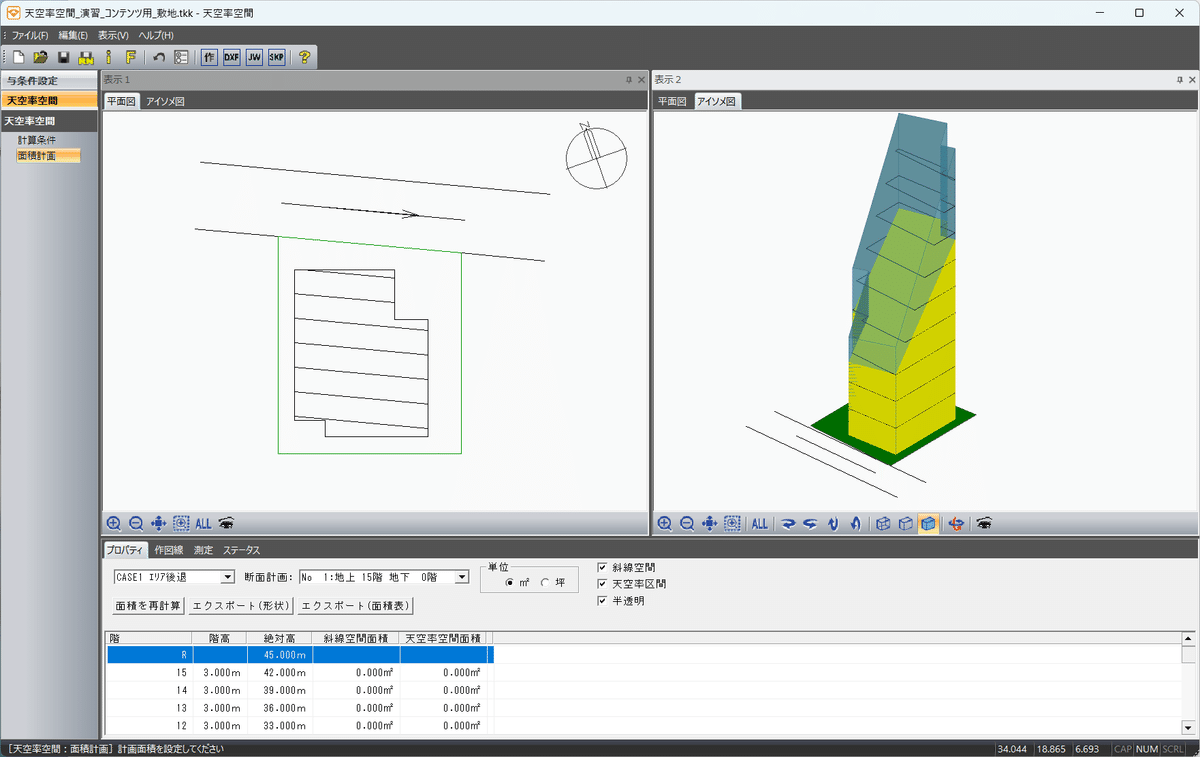
Task: Activate the pan tool in 表示1 toolbar
Action: point(159,523)
